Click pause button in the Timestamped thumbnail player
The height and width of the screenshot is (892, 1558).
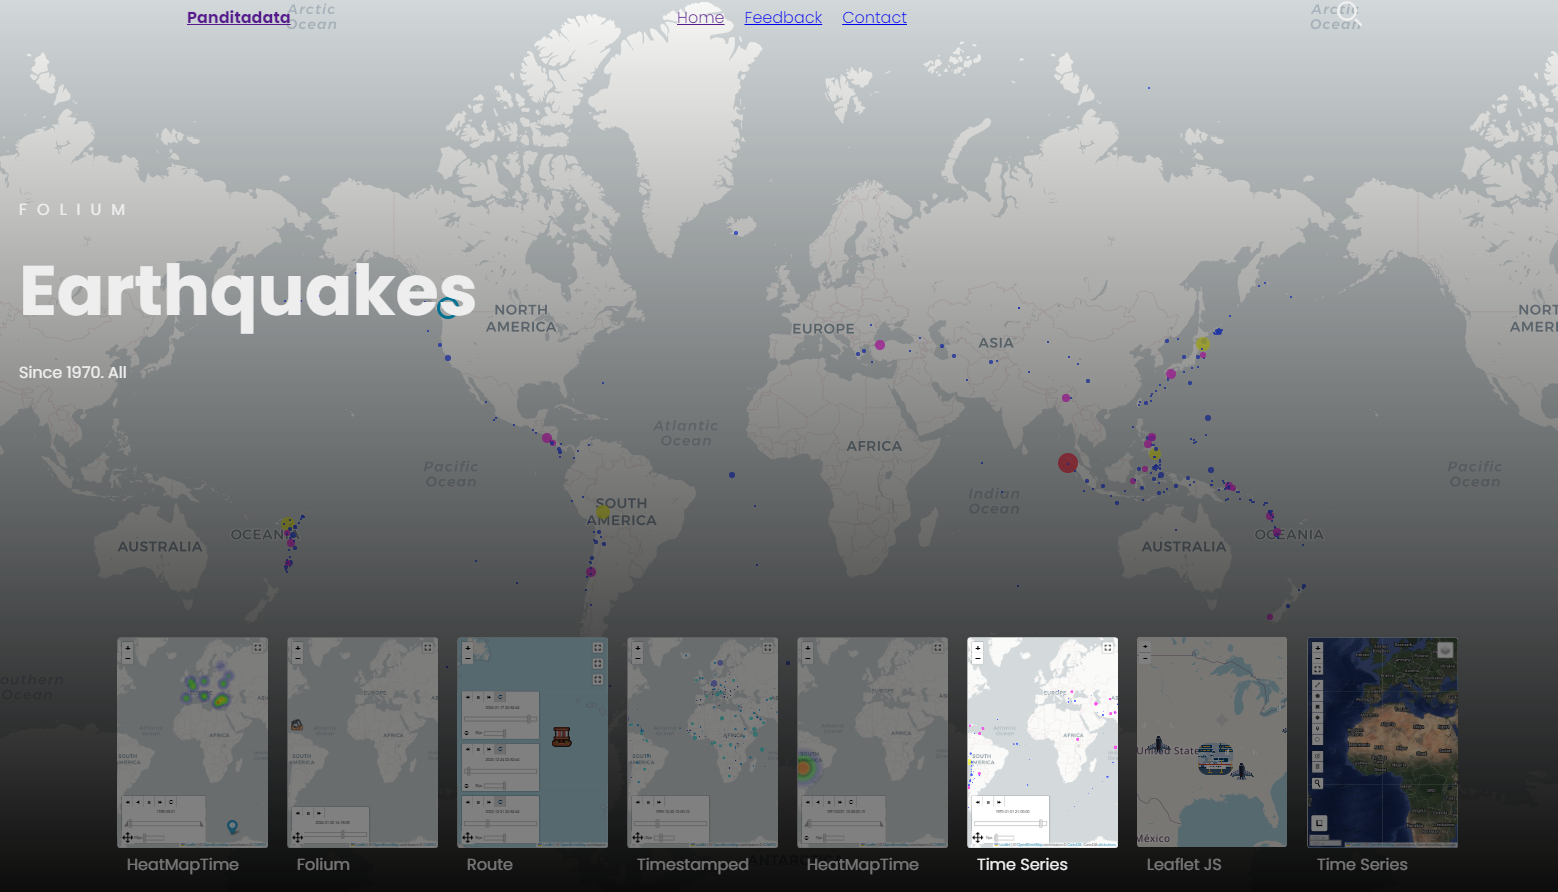point(648,802)
